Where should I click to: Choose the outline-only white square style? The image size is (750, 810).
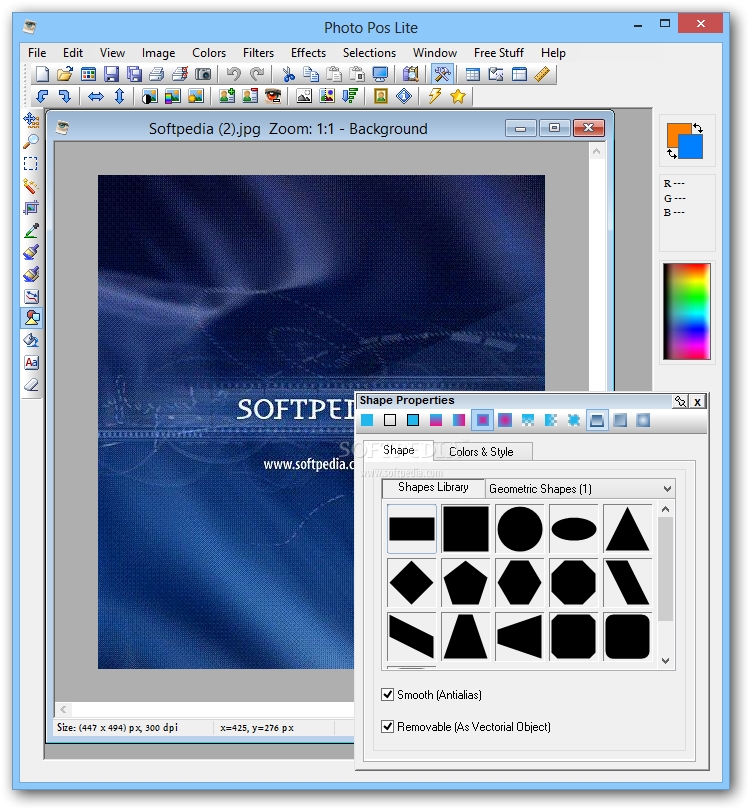coord(390,420)
